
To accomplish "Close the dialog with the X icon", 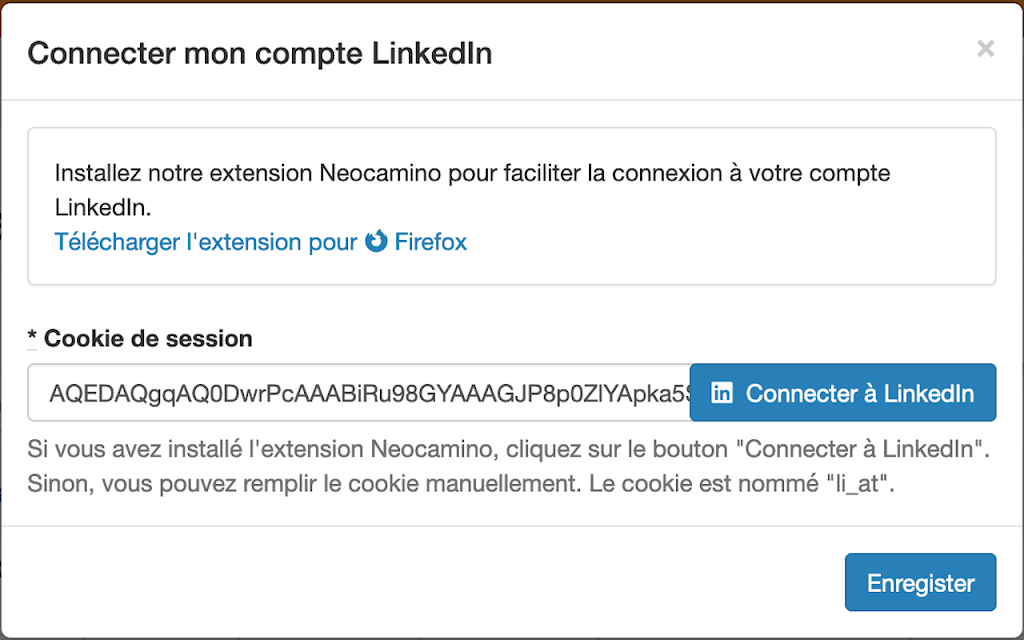I will coord(985,49).
